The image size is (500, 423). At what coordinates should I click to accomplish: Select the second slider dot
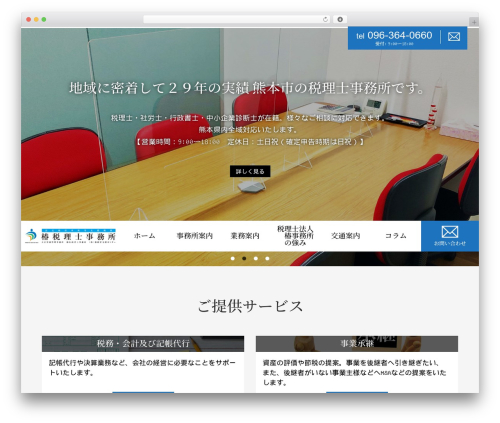coord(244,258)
